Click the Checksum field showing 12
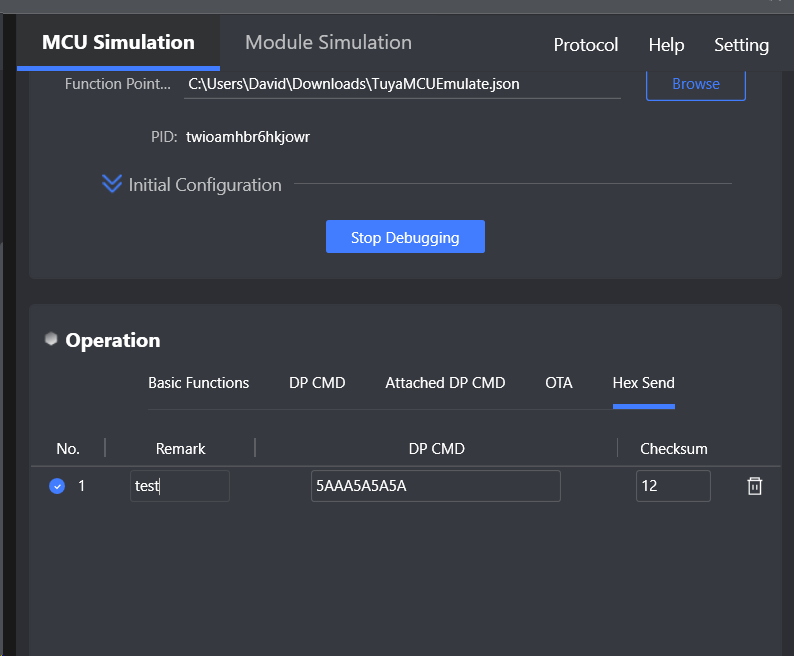 tap(673, 486)
